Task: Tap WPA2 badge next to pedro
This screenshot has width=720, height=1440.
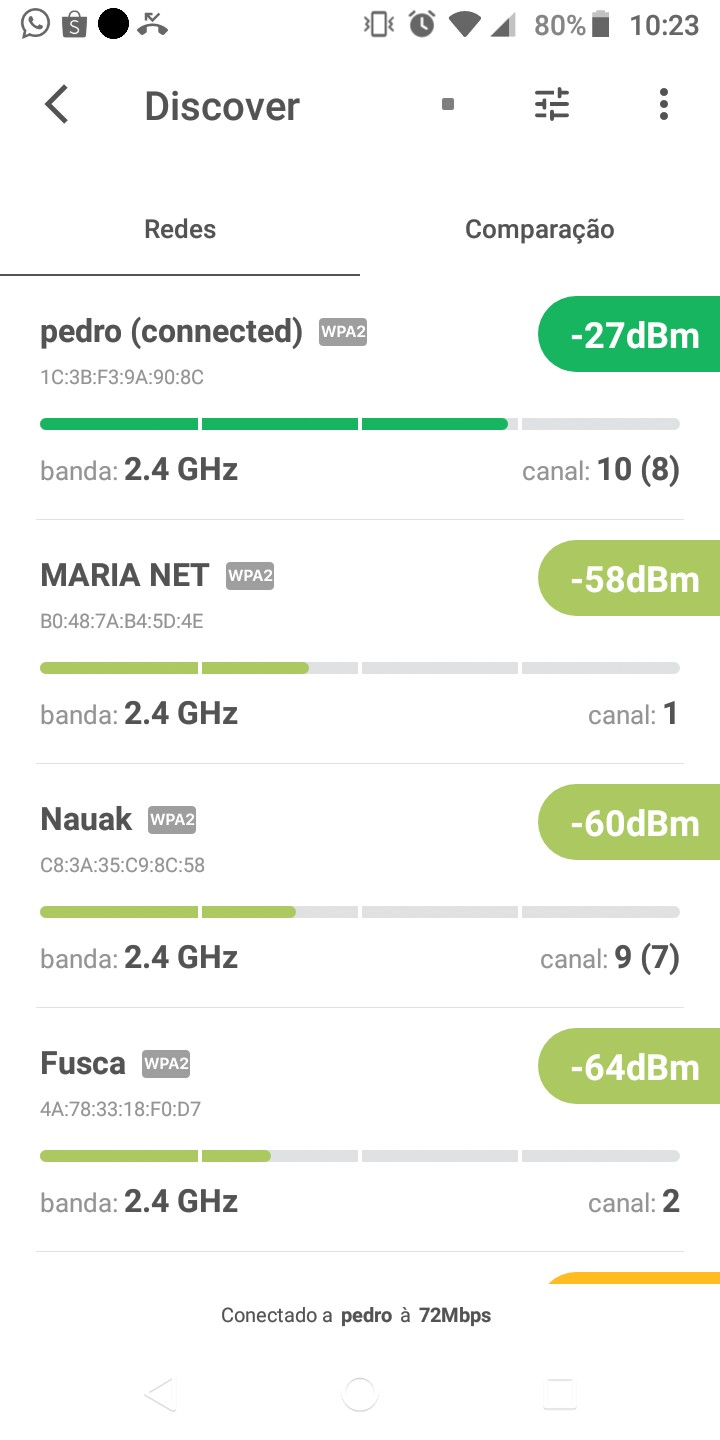Action: pos(343,332)
